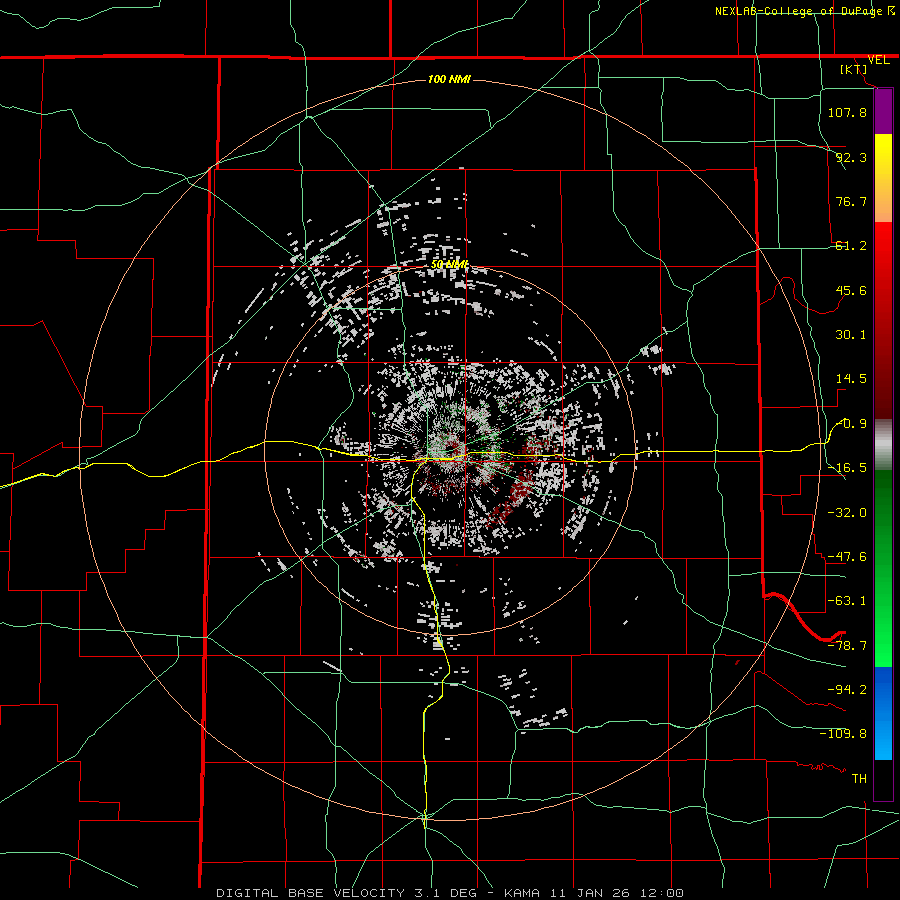Click the 50 NMI range ring label
The height and width of the screenshot is (900, 900).
pyautogui.click(x=449, y=265)
